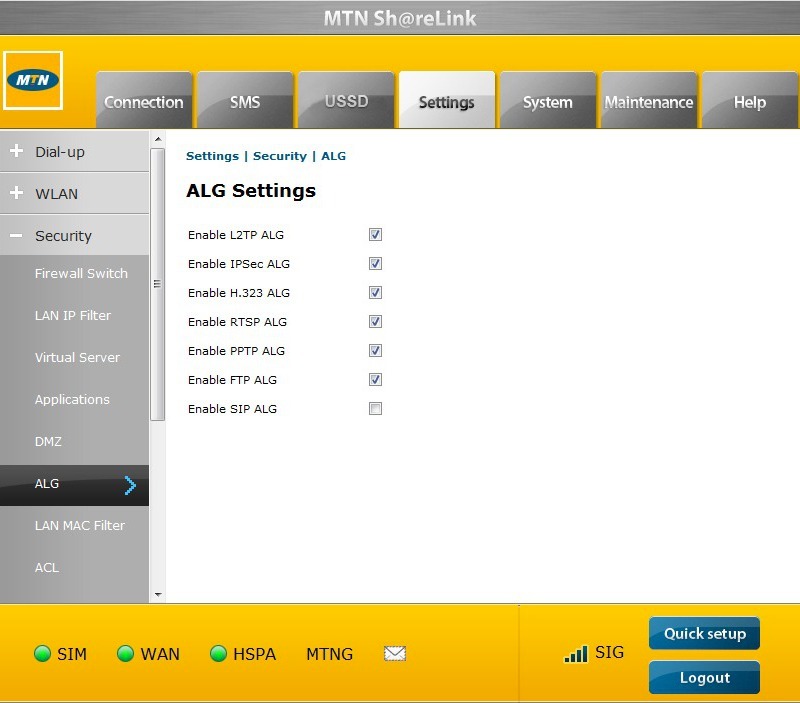800x703 pixels.
Task: Uncheck the FTP ALG option
Action: [375, 380]
